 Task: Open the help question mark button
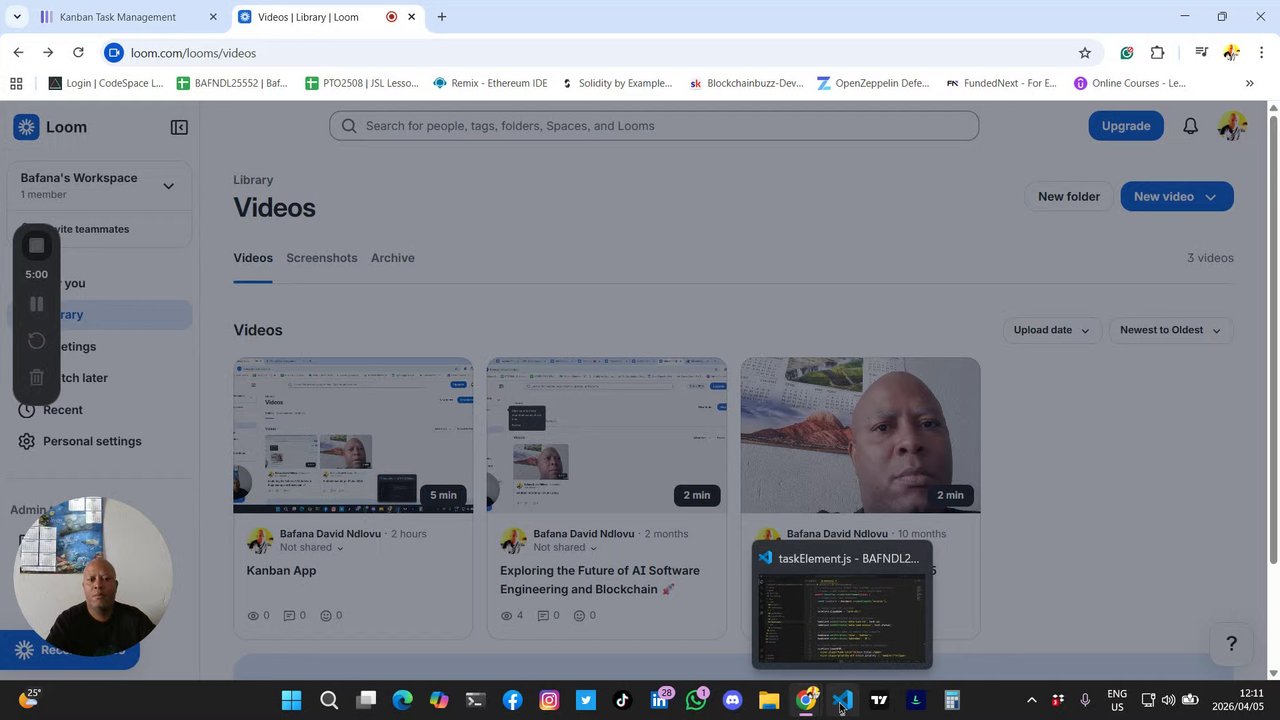1231,644
